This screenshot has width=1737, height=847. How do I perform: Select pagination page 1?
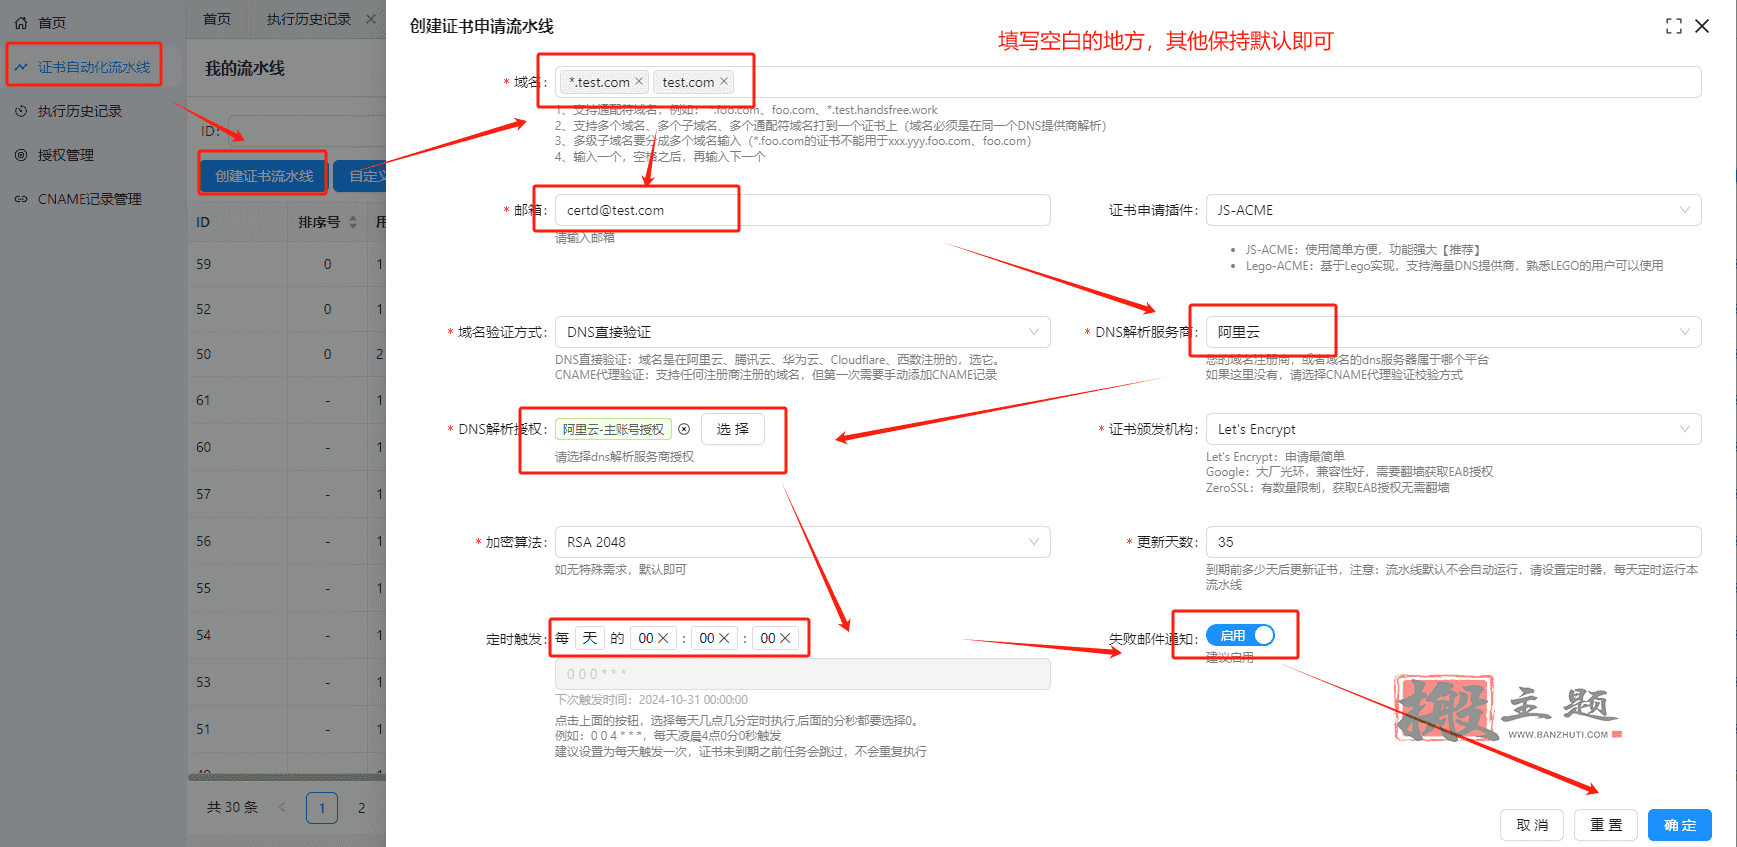(x=322, y=807)
